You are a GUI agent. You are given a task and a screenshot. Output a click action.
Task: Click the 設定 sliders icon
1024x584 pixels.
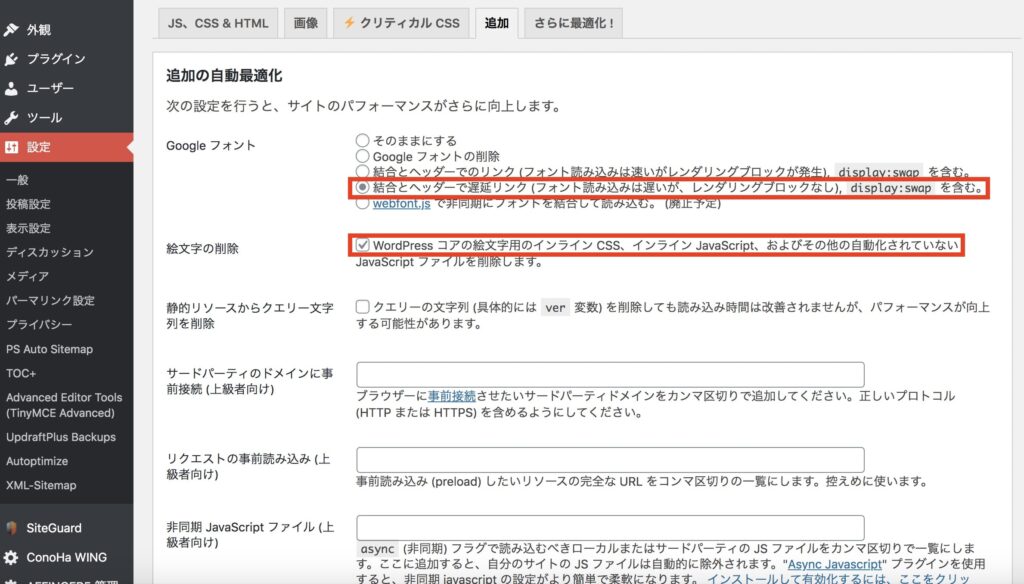click(x=11, y=147)
